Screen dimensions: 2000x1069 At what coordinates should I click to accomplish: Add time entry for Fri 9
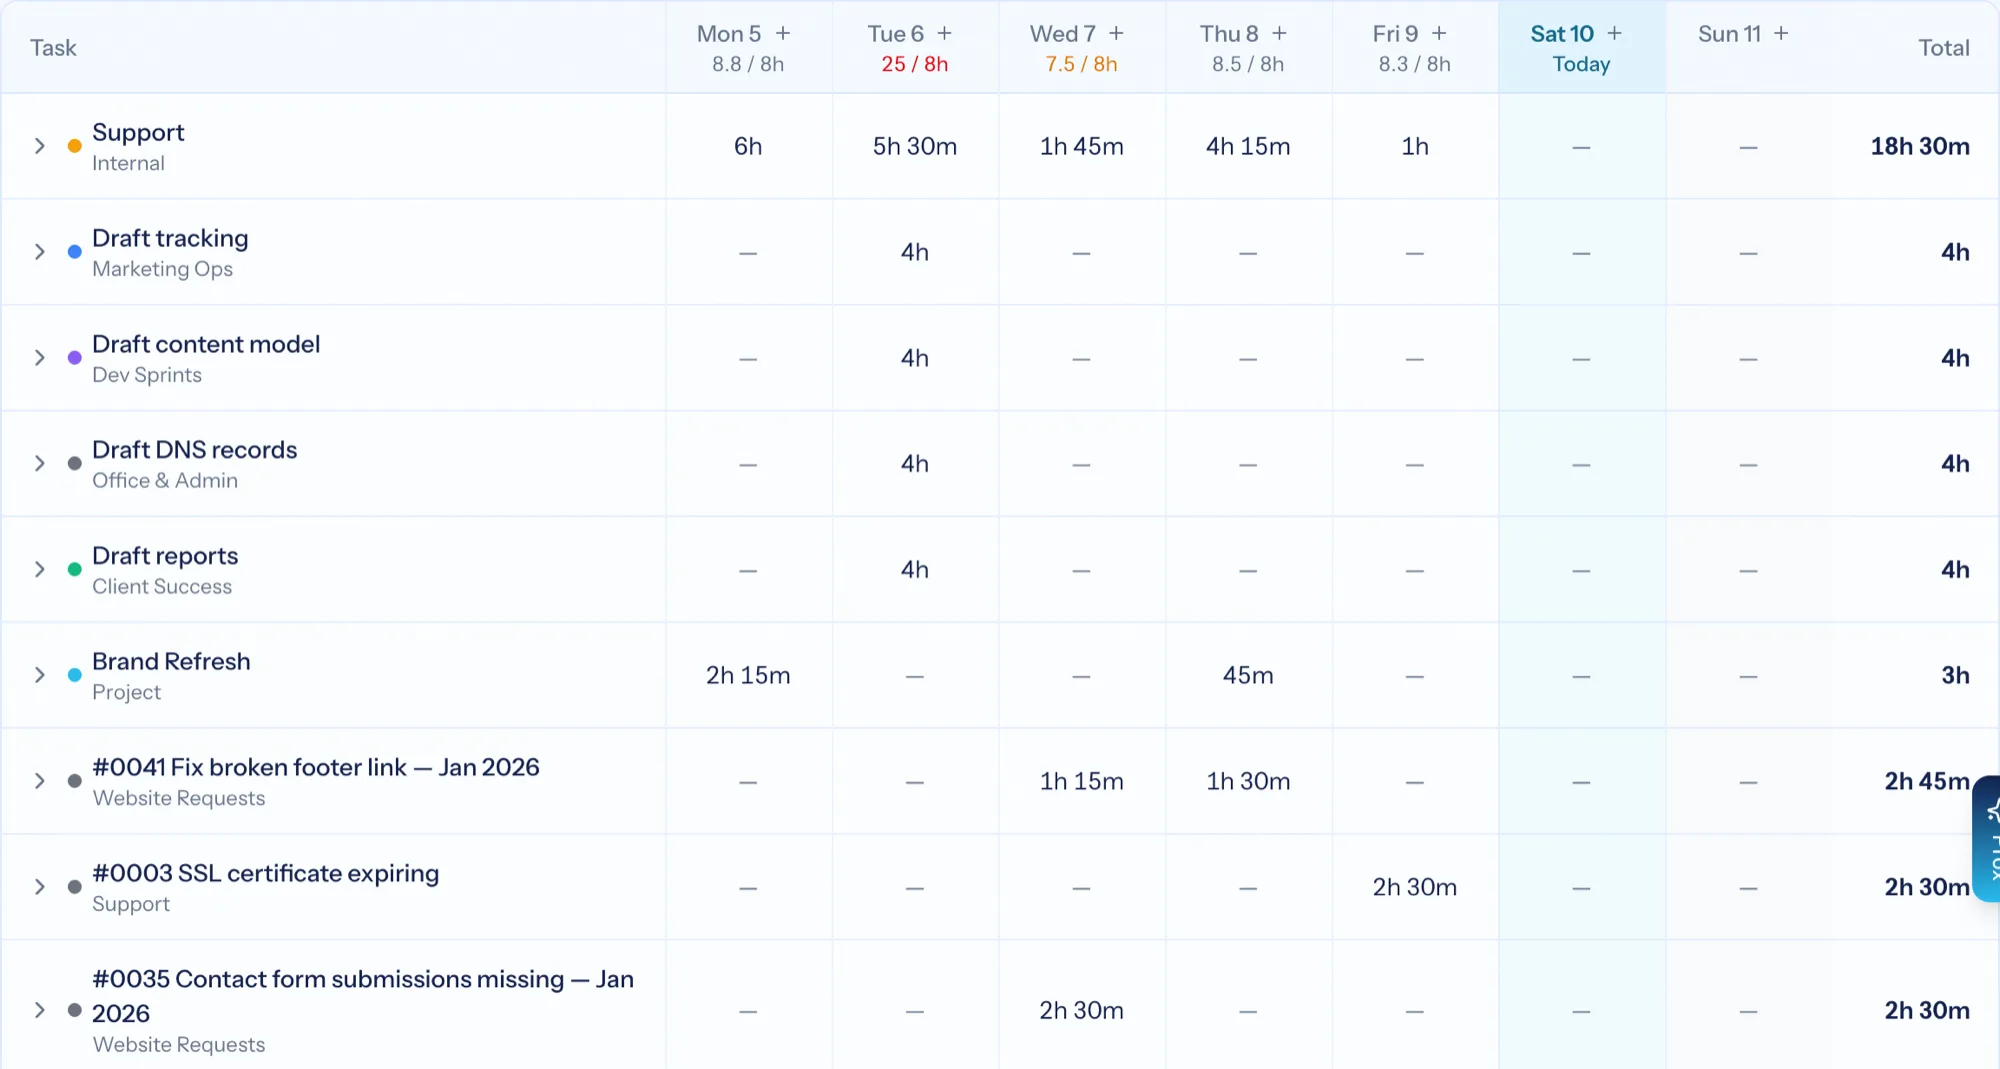[1439, 33]
